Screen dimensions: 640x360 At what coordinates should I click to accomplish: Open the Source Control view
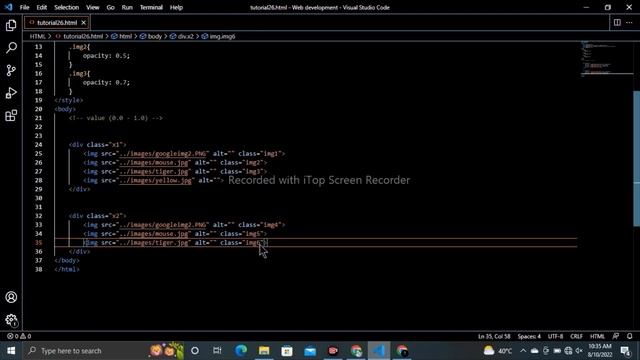coord(11,70)
